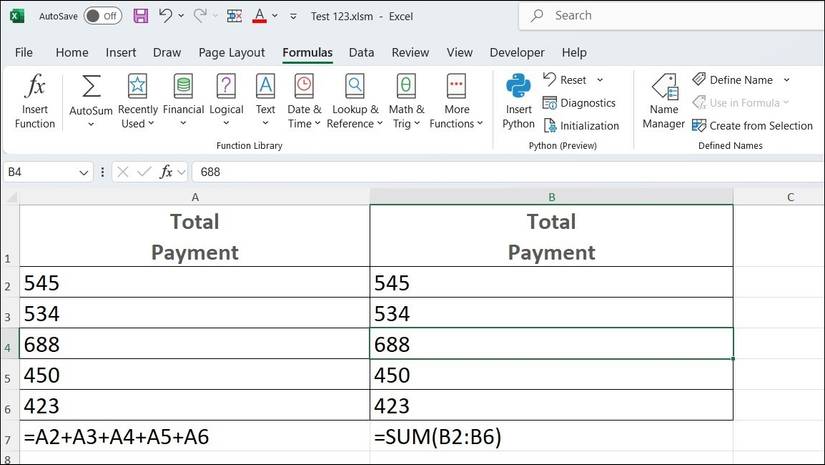Open the Financial functions library
Image resolution: width=825 pixels, height=465 pixels.
(183, 87)
